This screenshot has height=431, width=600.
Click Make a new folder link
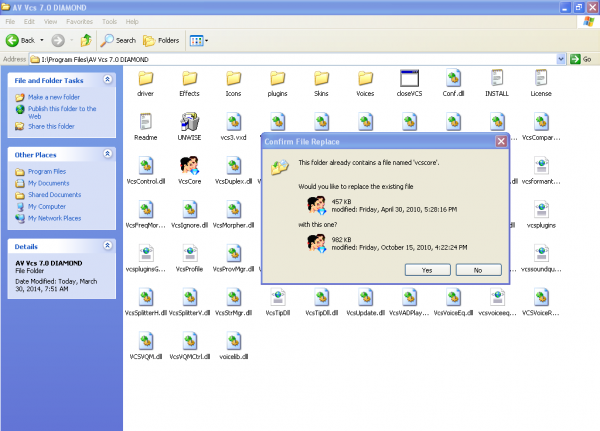[x=55, y=95]
